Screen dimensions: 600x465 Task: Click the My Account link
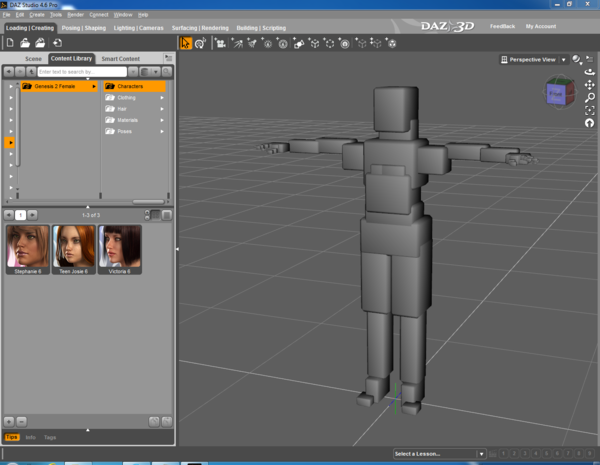click(541, 26)
